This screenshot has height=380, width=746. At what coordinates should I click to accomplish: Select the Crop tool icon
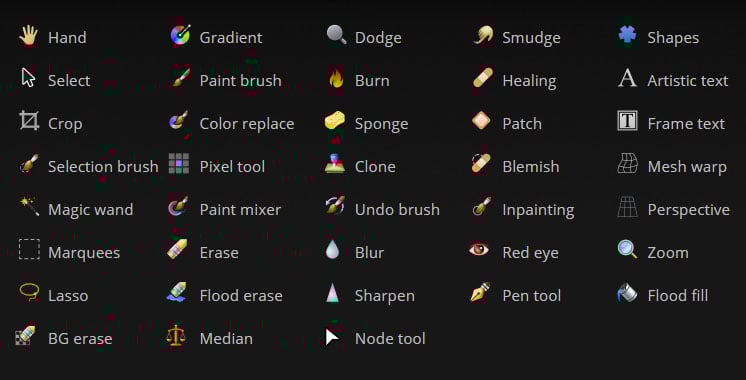tap(29, 121)
